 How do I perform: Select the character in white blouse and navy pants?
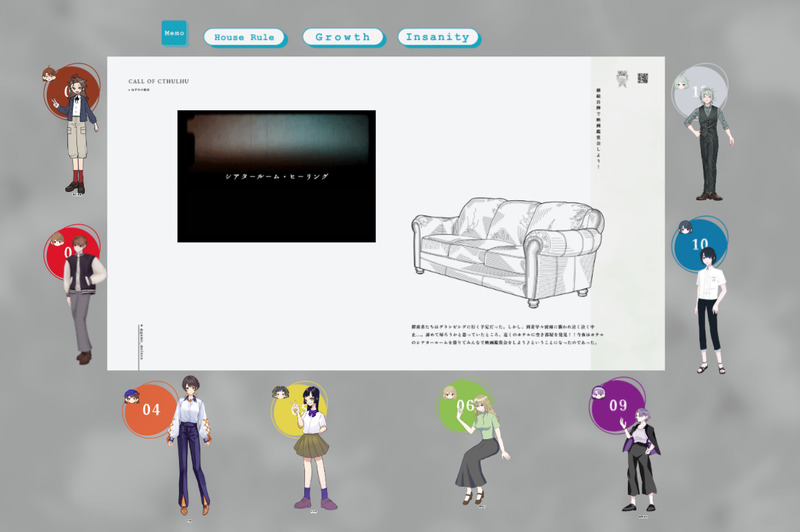(191, 445)
